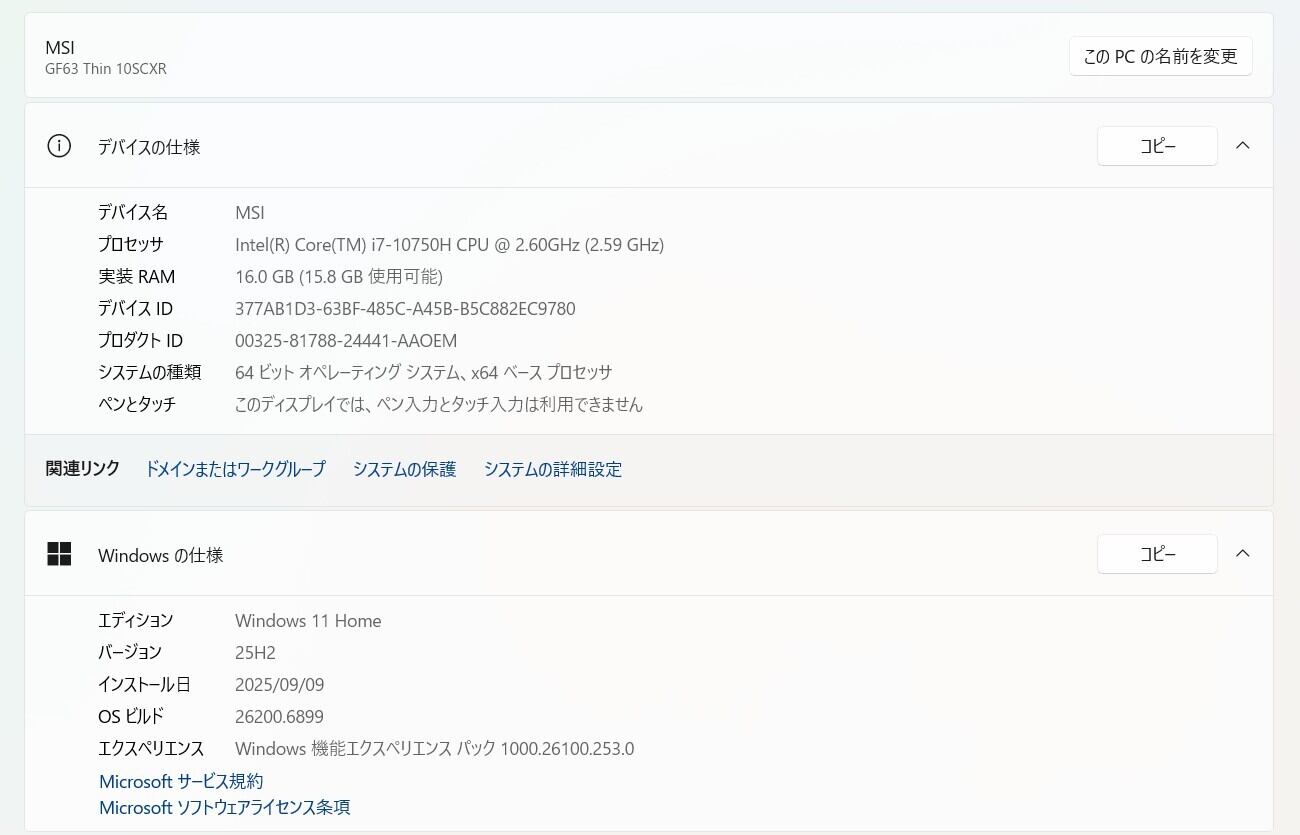Select the install date 2025/09/09
1300x835 pixels.
279,684
